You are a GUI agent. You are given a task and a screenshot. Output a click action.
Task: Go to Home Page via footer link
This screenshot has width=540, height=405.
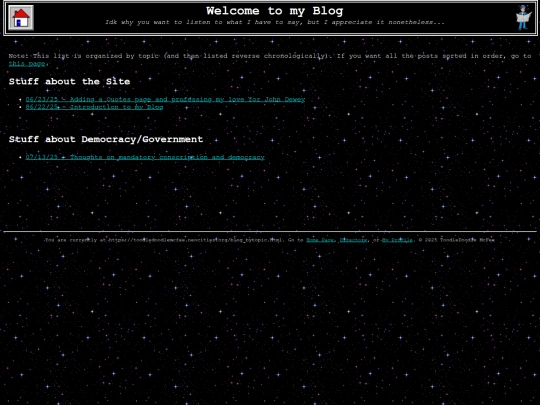point(320,240)
